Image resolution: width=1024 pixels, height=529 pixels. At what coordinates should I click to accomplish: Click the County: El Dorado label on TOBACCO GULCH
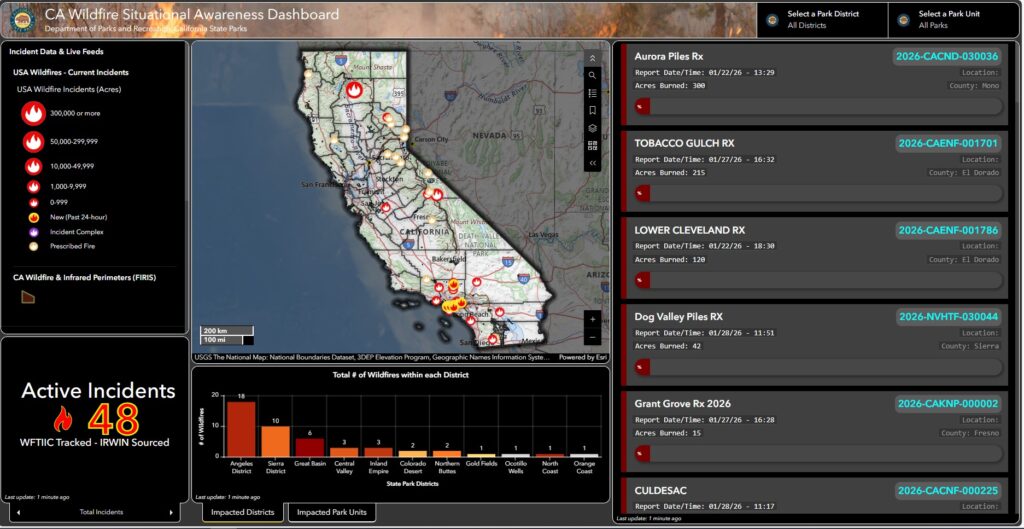[x=964, y=172]
